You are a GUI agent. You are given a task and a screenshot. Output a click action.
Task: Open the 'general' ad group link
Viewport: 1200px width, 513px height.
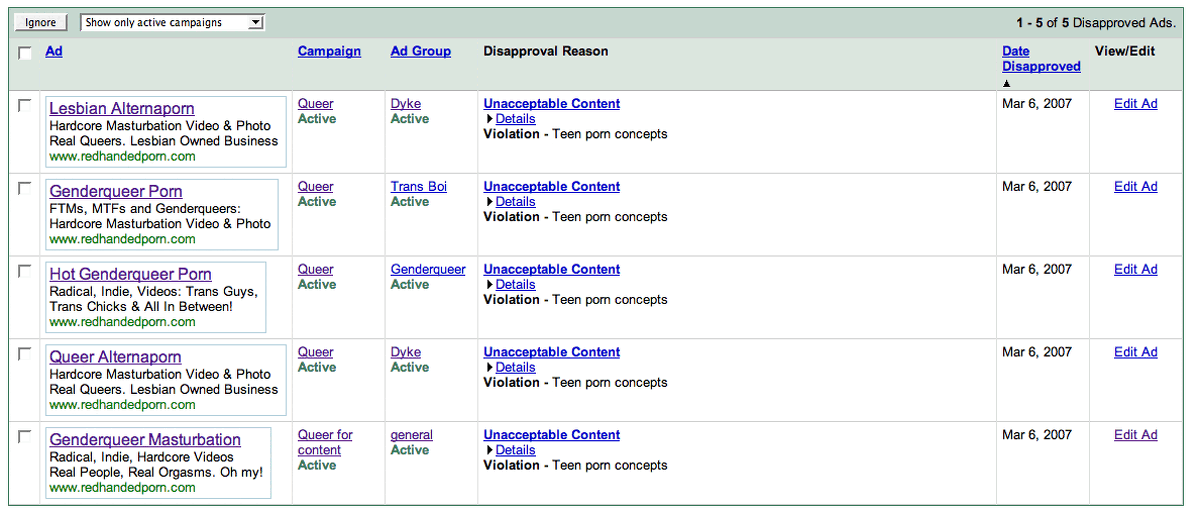click(x=411, y=435)
